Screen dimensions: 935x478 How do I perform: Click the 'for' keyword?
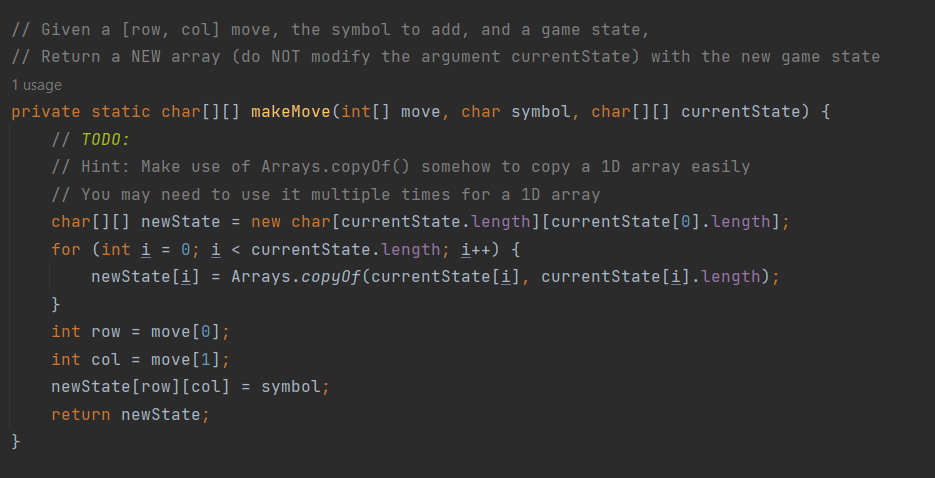tap(66, 249)
